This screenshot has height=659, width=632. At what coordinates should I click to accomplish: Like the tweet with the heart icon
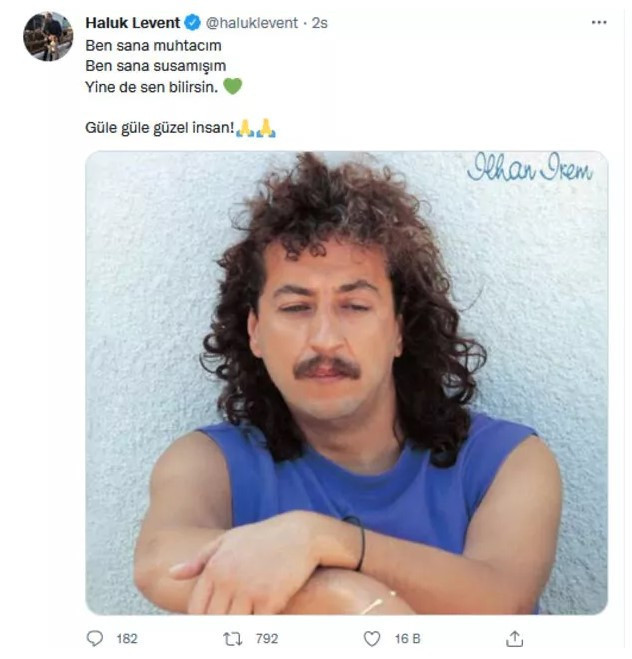pyautogui.click(x=372, y=638)
